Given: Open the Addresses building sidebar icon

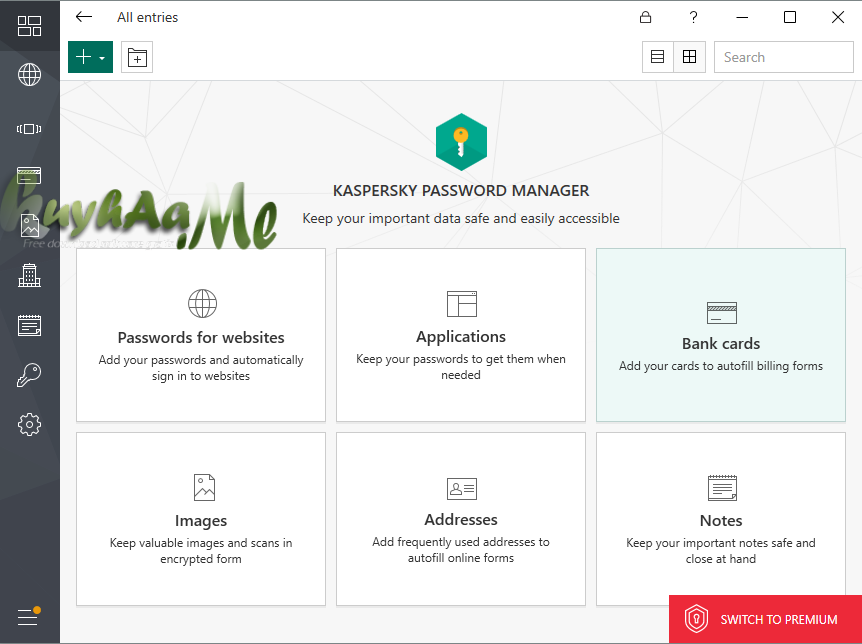Looking at the screenshot, I should [29, 275].
